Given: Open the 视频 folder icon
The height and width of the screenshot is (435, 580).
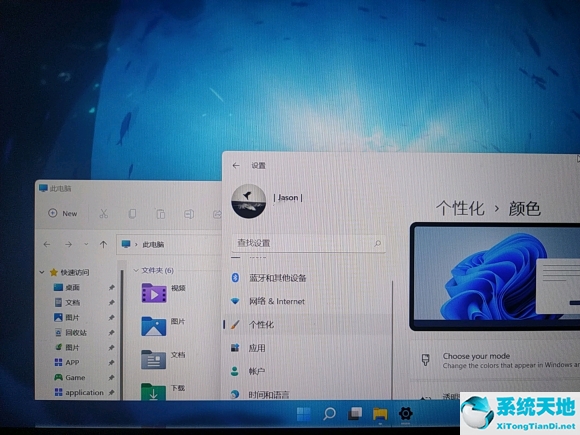Looking at the screenshot, I should click(x=154, y=293).
